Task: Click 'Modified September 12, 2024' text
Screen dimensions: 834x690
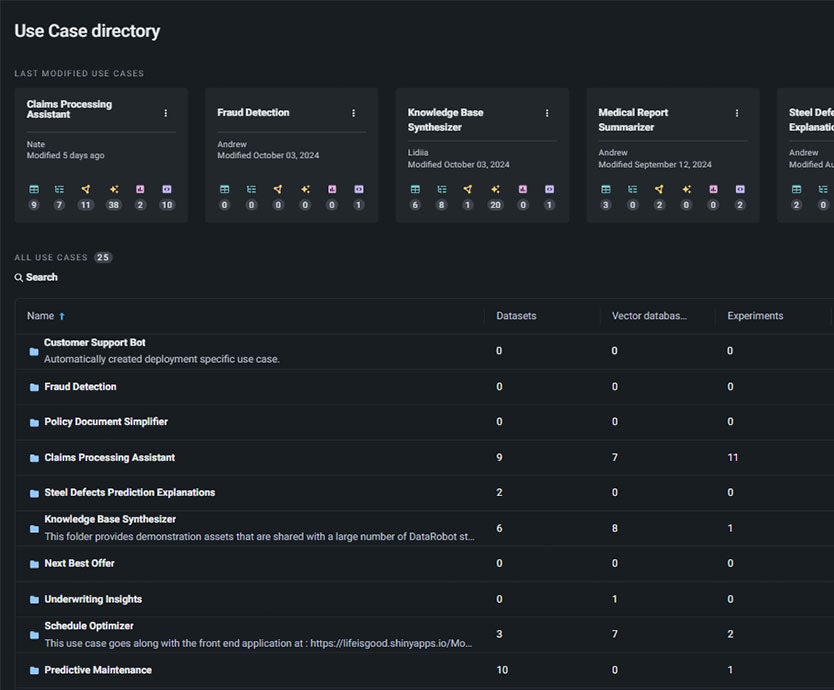Action: (x=655, y=164)
